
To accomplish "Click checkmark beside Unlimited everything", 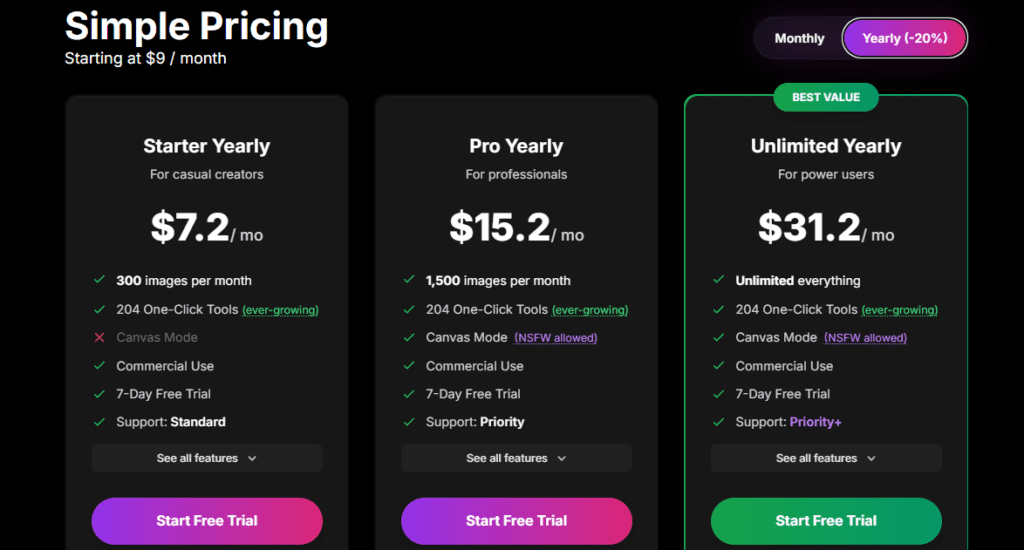I will tap(719, 281).
